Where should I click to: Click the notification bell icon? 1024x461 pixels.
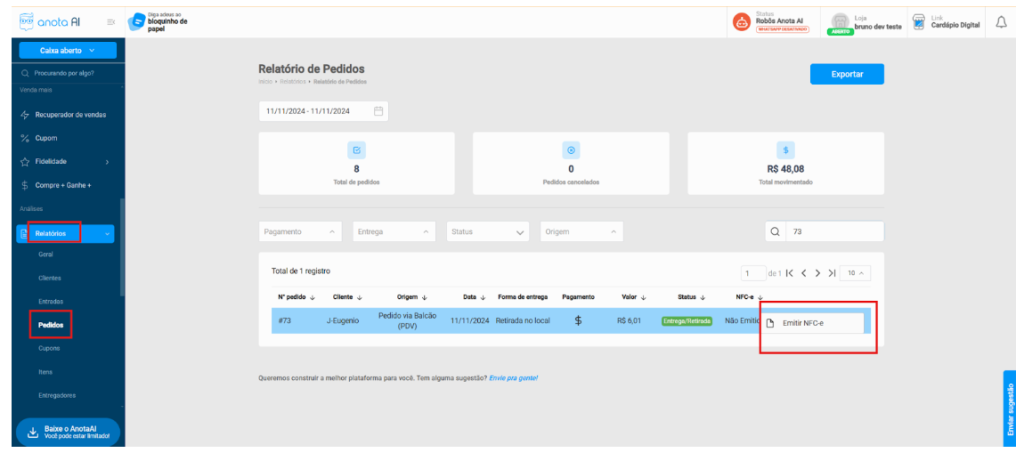point(1001,24)
